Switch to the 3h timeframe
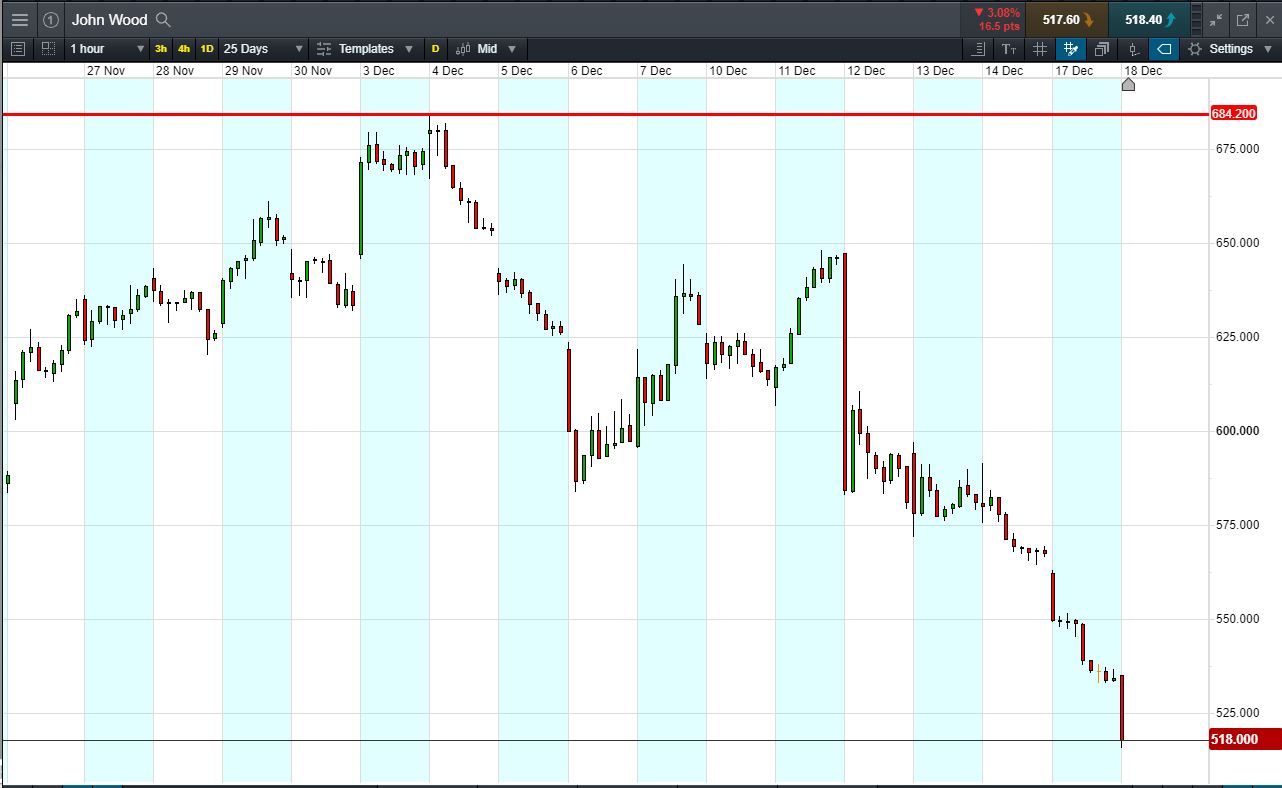The width and height of the screenshot is (1282, 788). [161, 49]
